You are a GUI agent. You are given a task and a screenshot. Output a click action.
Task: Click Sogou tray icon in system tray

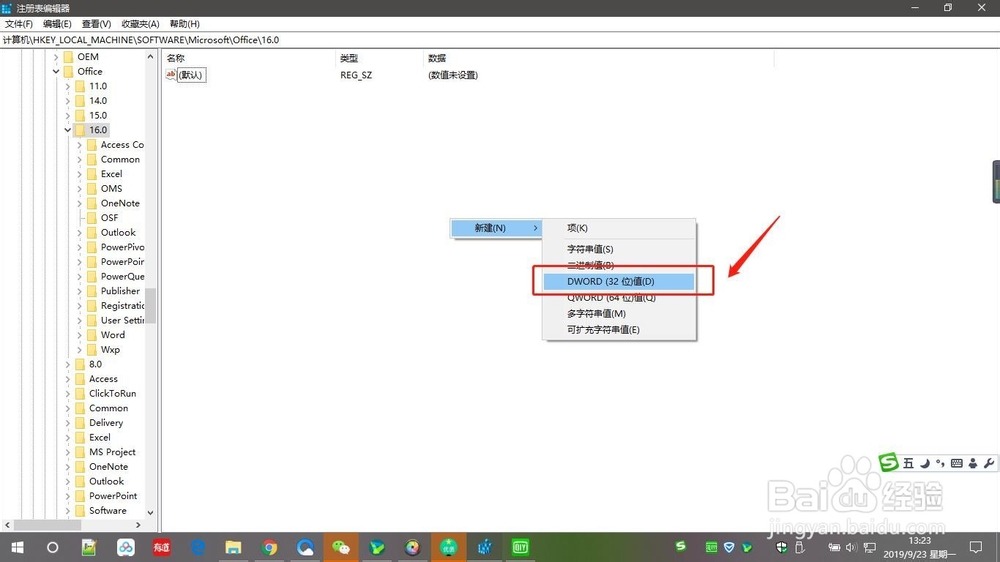coord(680,546)
